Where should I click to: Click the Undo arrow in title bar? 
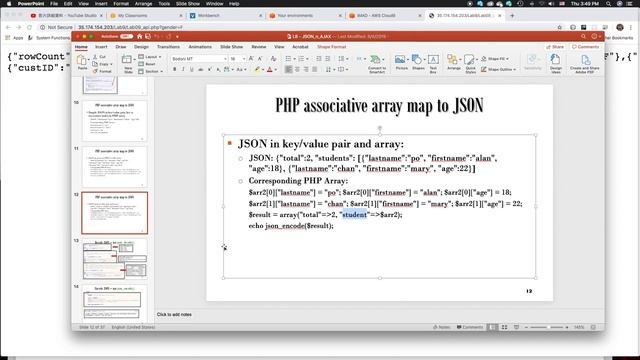coord(157,36)
